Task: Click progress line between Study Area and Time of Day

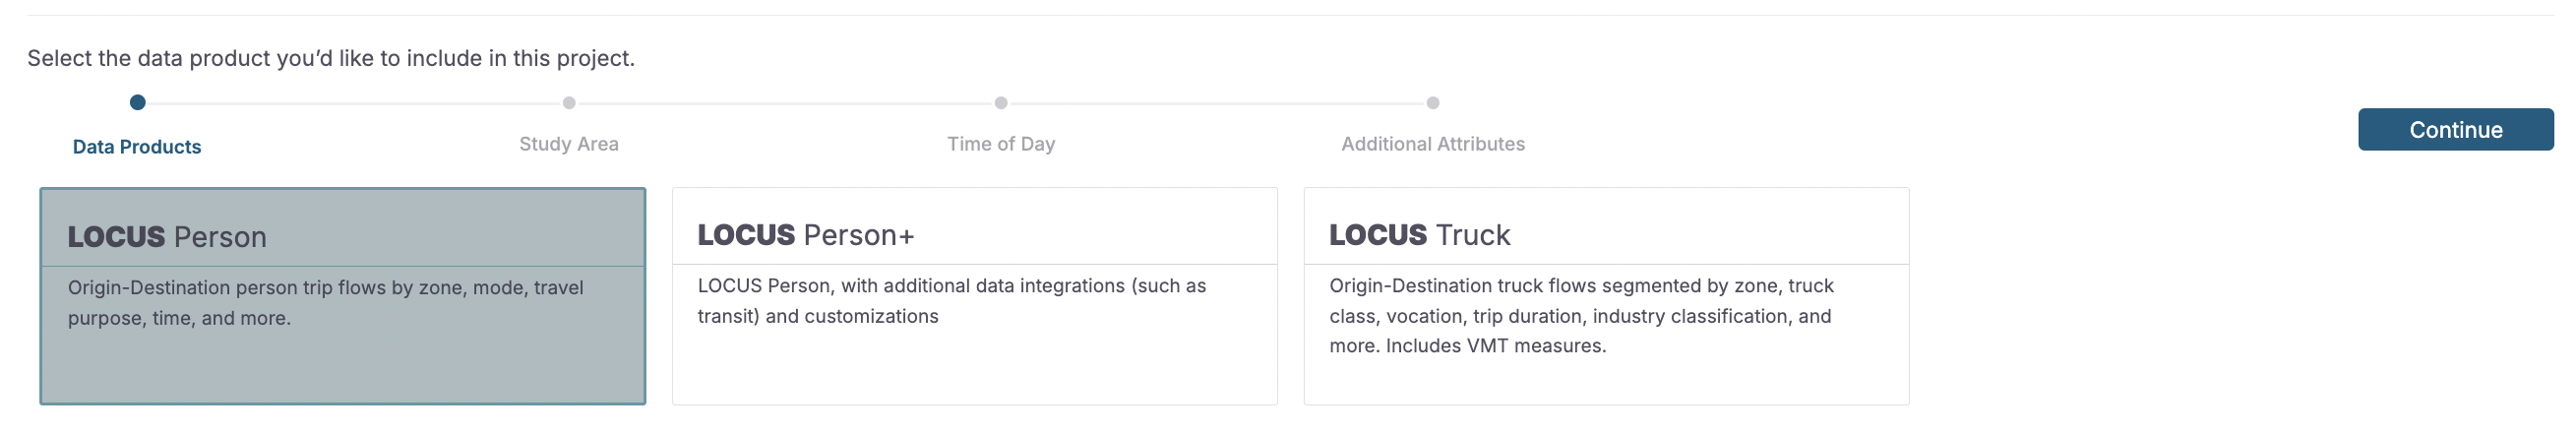Action: coord(785,103)
